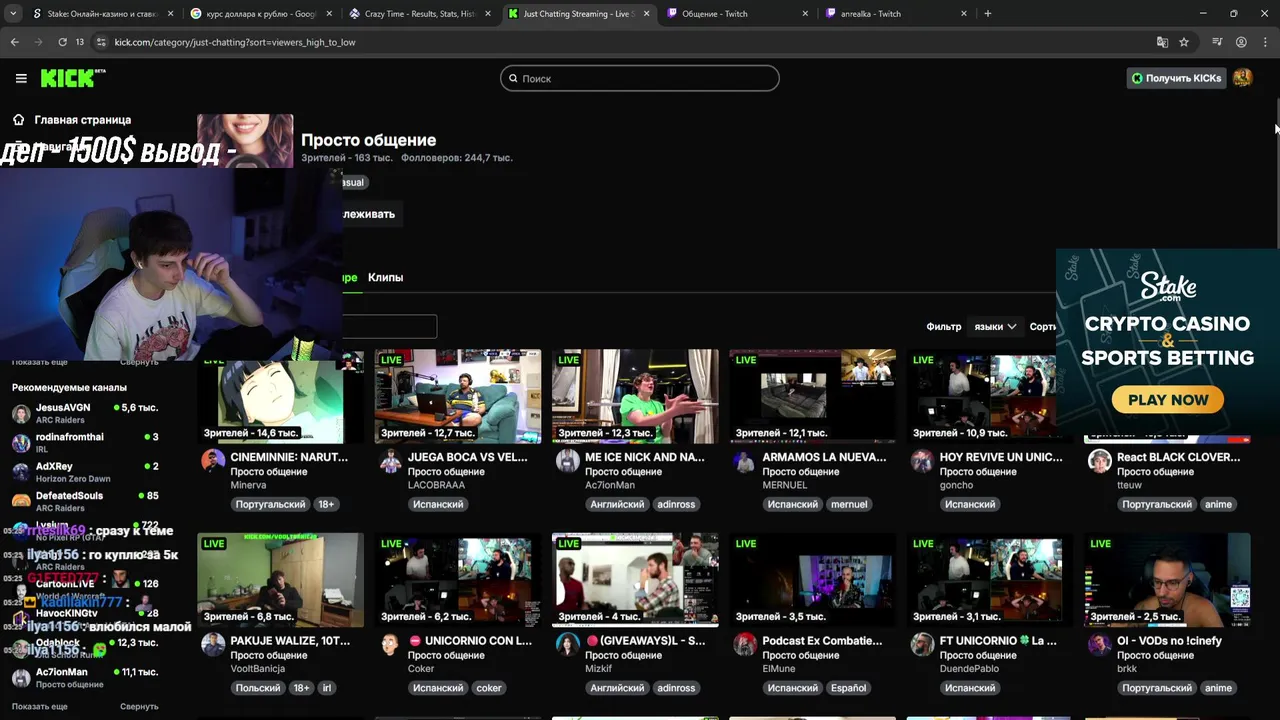Focus the Поиск search field
Screen dimensions: 1280x720
(640, 78)
